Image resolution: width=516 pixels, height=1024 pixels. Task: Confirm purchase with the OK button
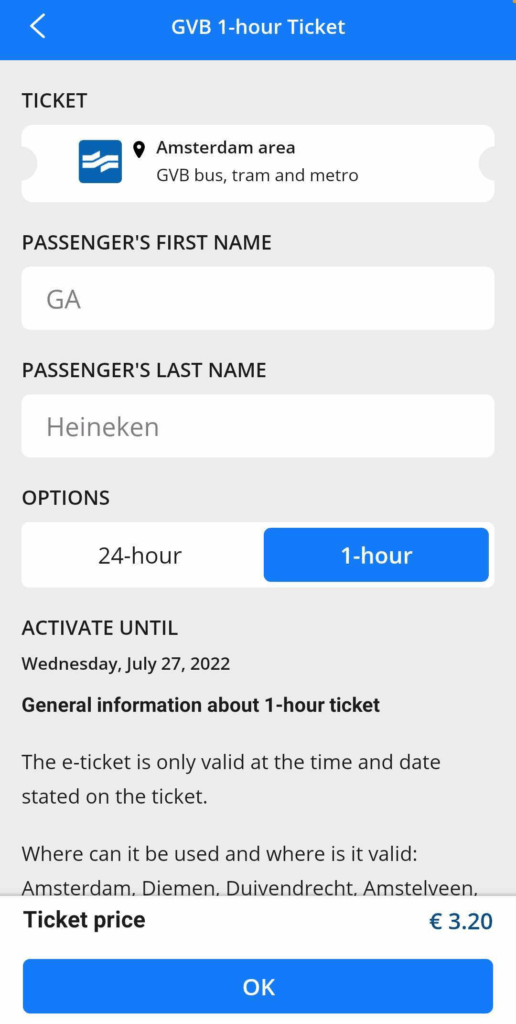click(258, 986)
